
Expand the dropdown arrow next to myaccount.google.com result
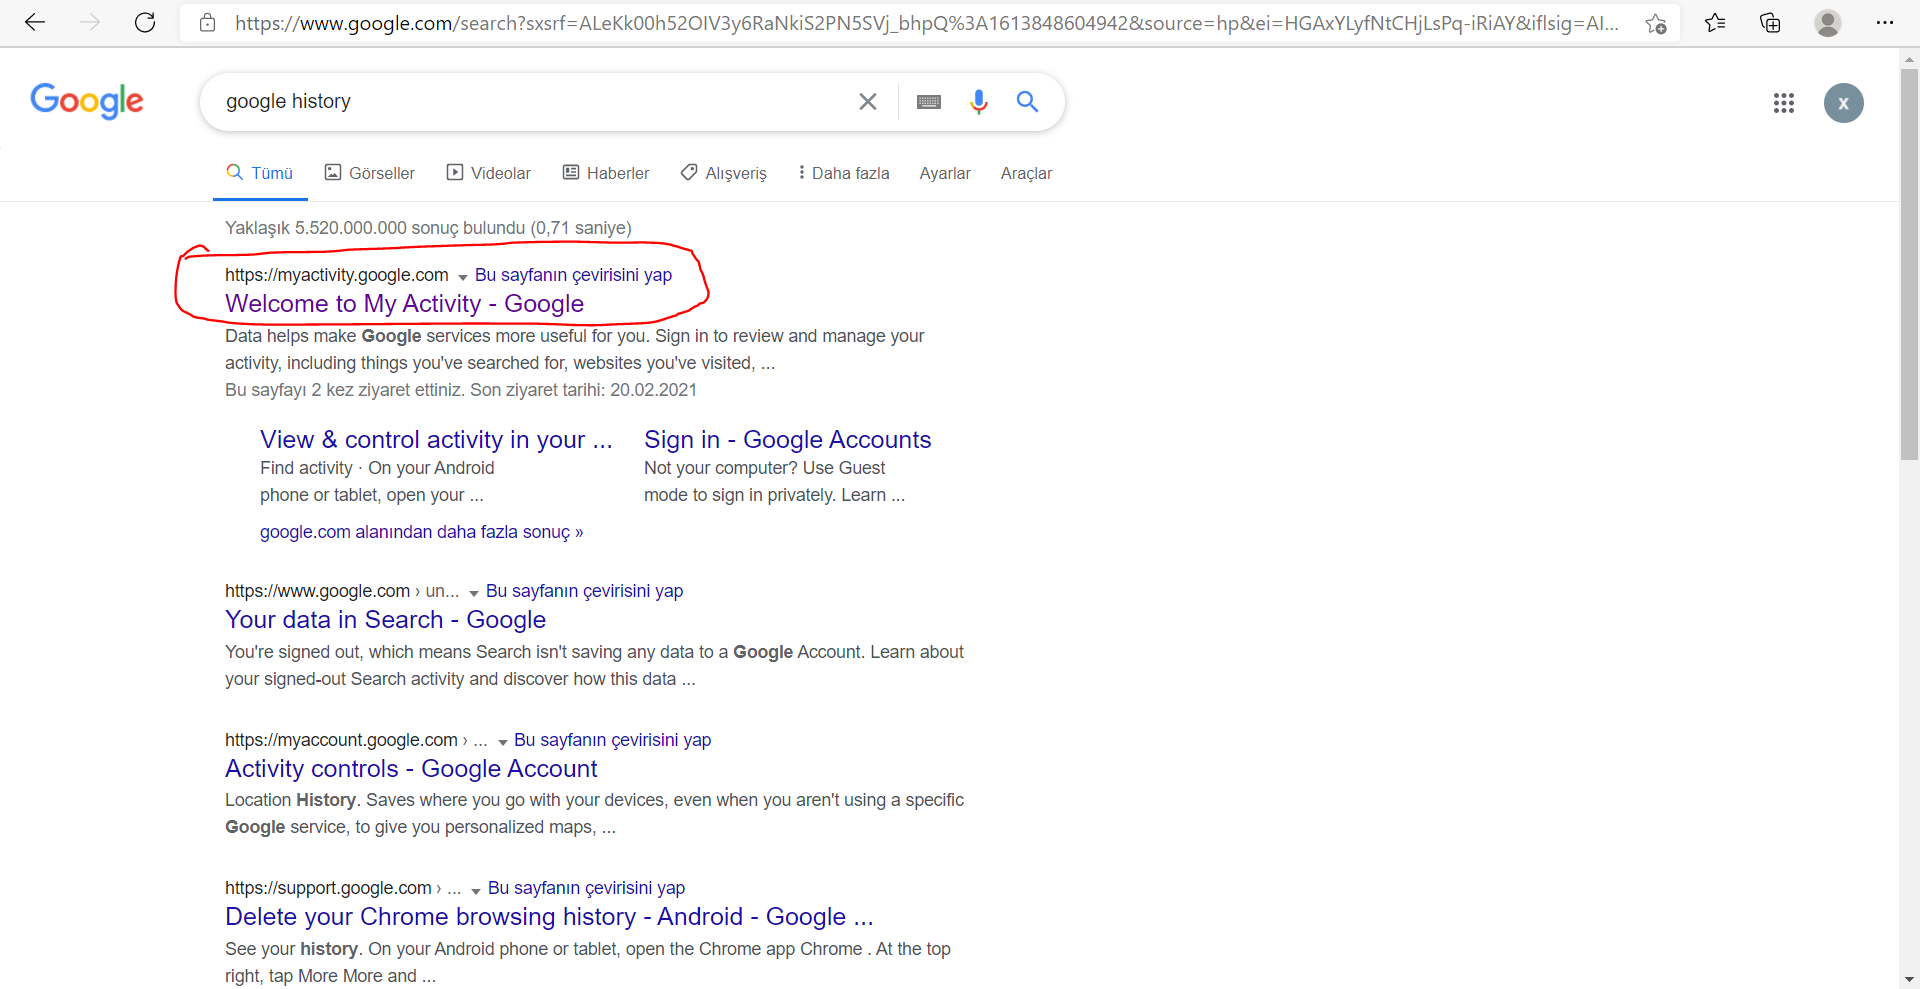click(x=502, y=741)
